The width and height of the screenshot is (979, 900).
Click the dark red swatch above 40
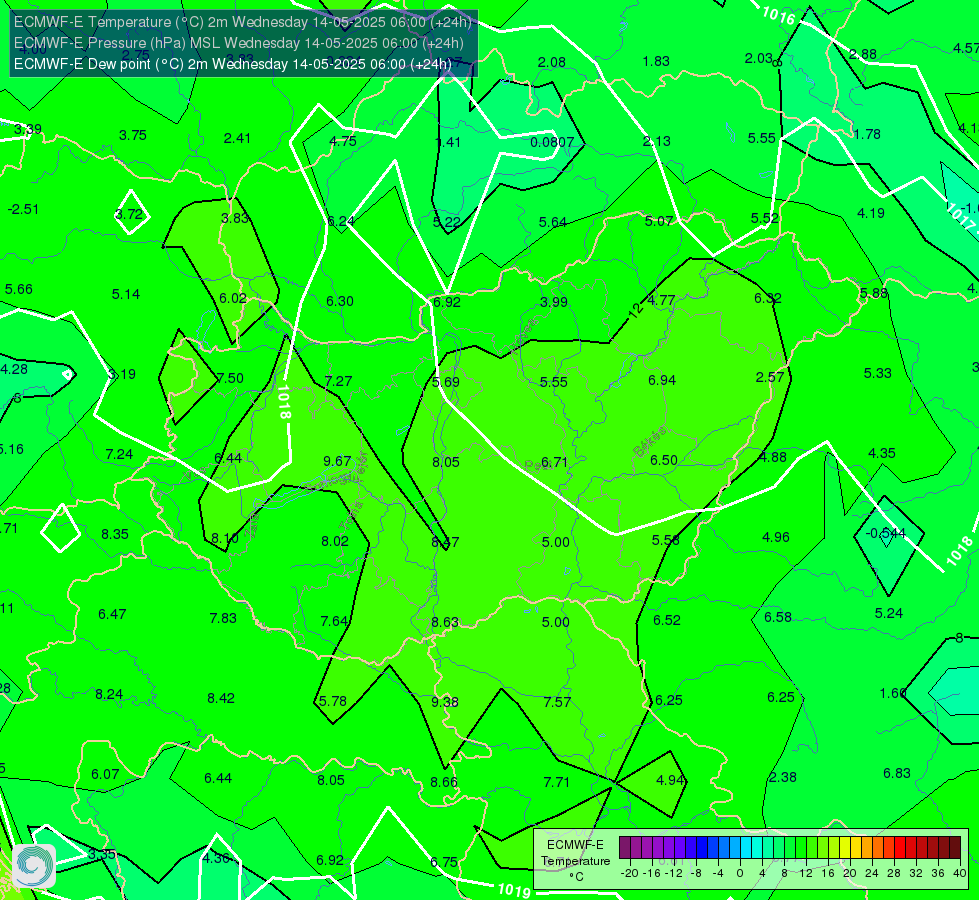[955, 848]
